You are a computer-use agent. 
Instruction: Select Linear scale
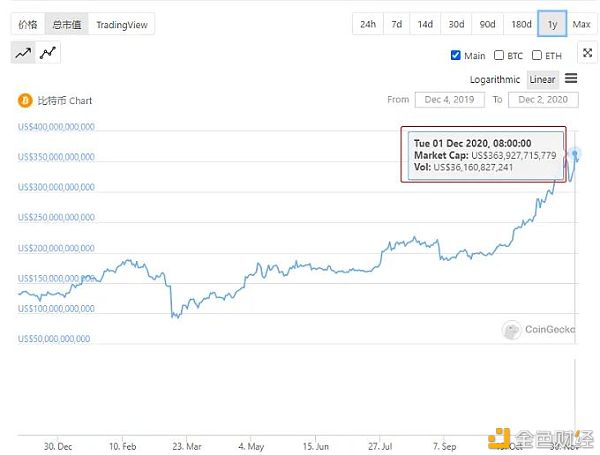point(542,79)
